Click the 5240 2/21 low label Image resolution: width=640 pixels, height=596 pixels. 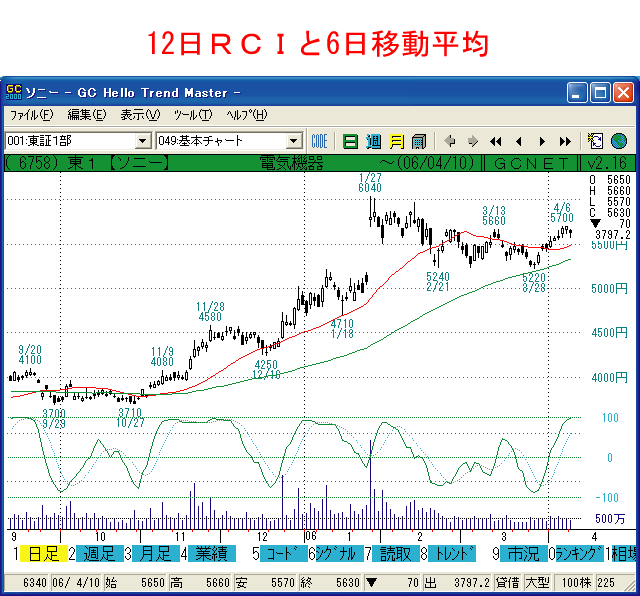438,281
